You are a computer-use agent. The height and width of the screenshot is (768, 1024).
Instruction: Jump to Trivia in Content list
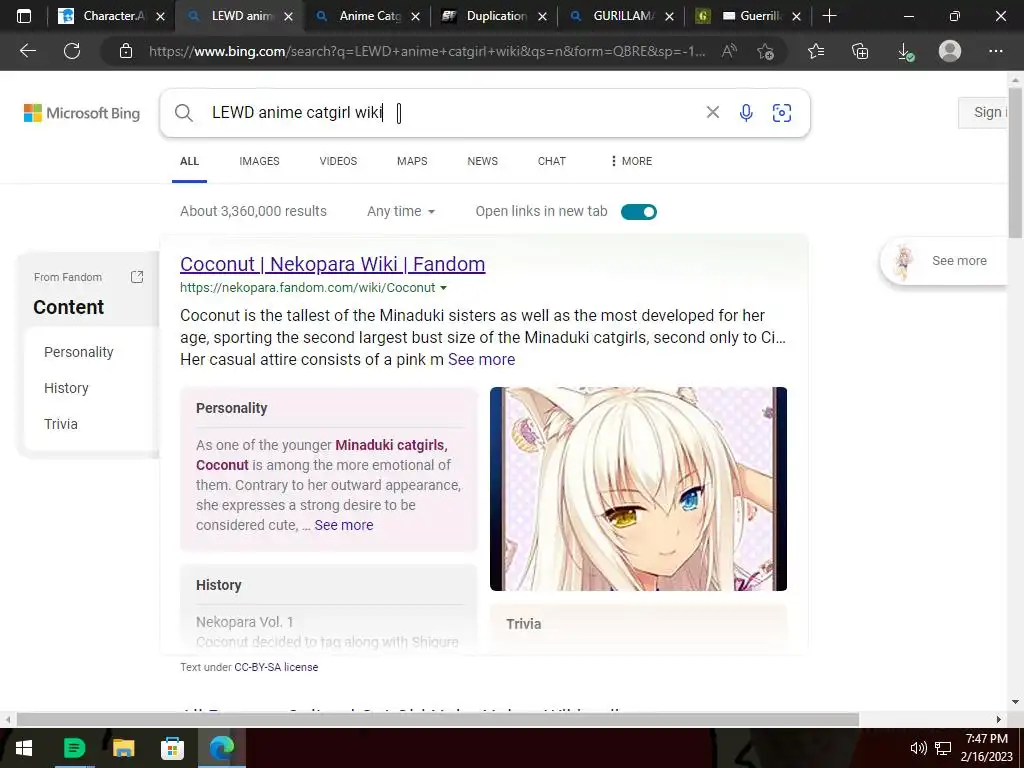click(x=61, y=424)
